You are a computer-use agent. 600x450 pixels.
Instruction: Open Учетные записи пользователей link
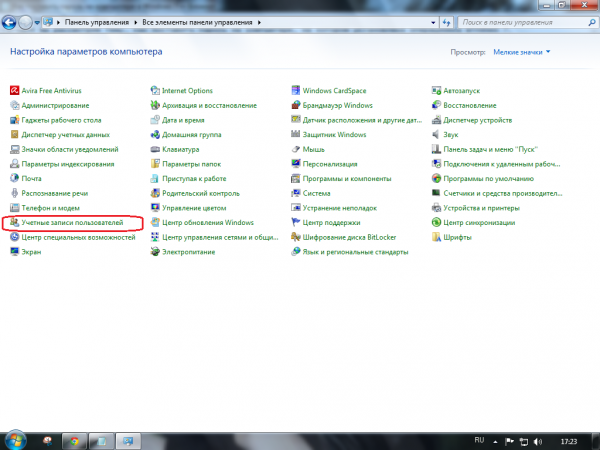click(x=72, y=223)
